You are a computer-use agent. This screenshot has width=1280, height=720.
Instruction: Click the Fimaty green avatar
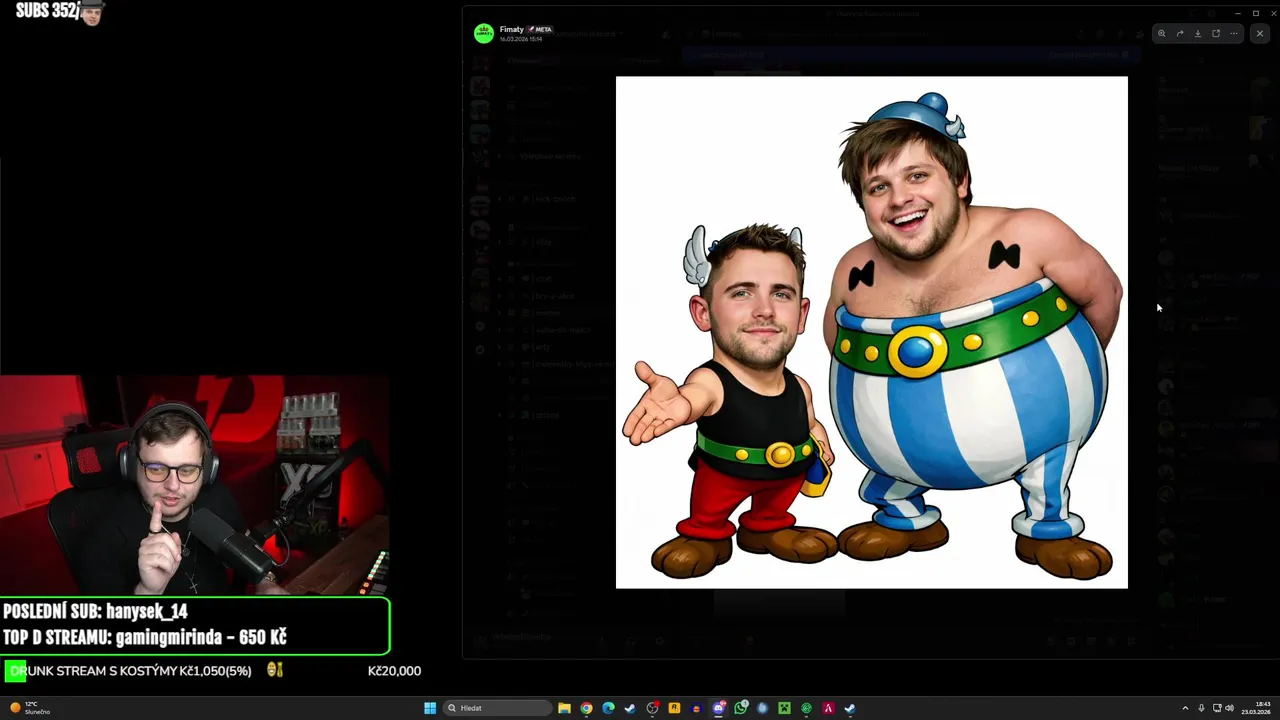coord(484,33)
